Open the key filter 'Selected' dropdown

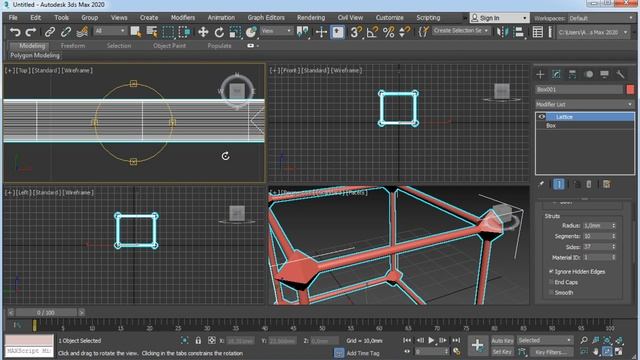click(x=545, y=340)
